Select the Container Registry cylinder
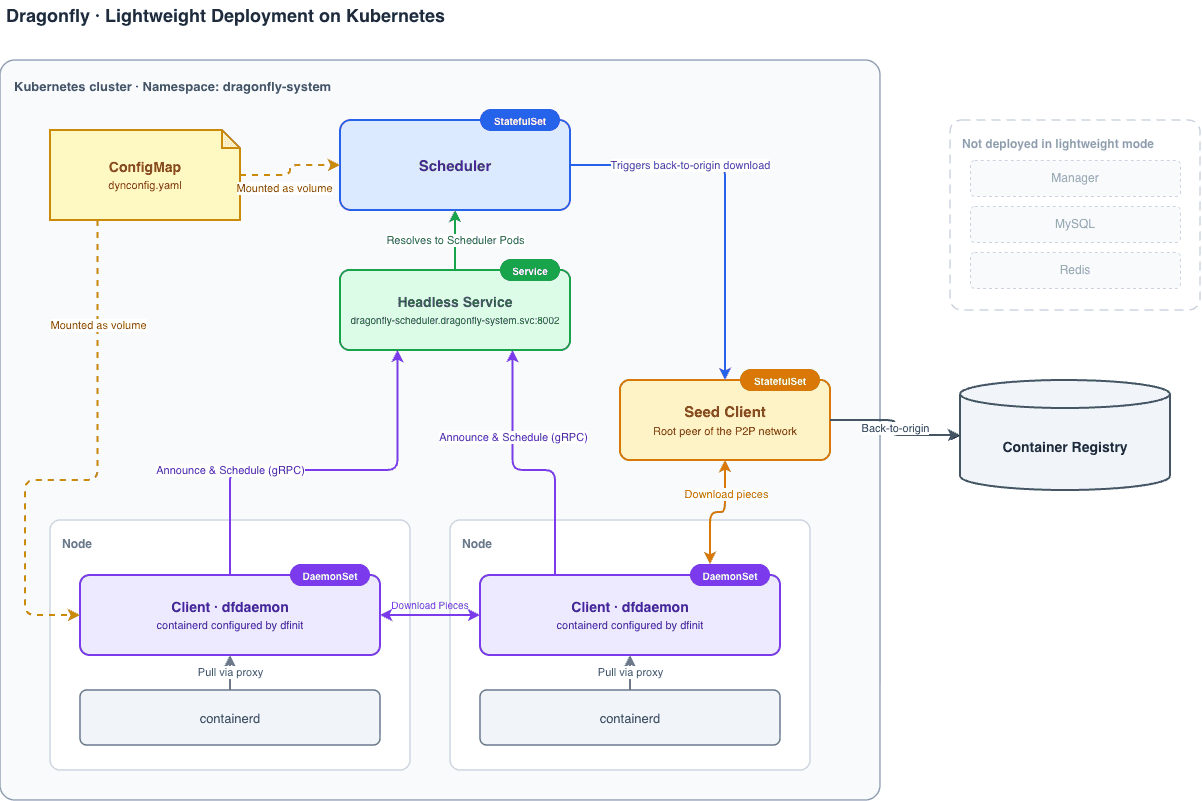Screen dimensions: 1202x801 point(1065,435)
